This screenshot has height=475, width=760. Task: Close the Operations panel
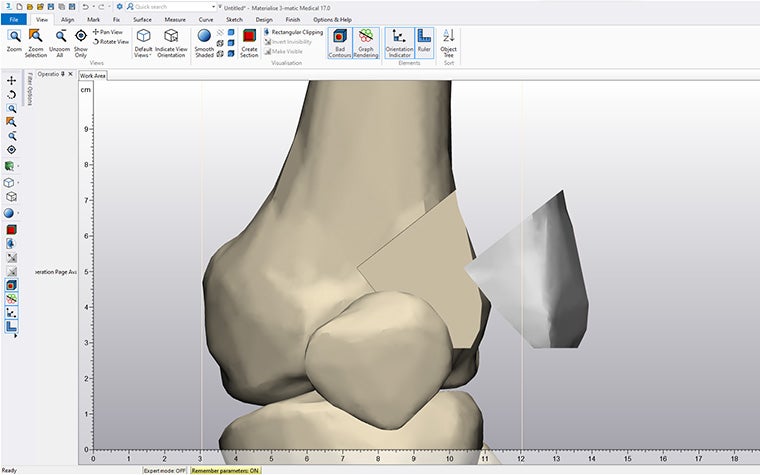[70, 74]
